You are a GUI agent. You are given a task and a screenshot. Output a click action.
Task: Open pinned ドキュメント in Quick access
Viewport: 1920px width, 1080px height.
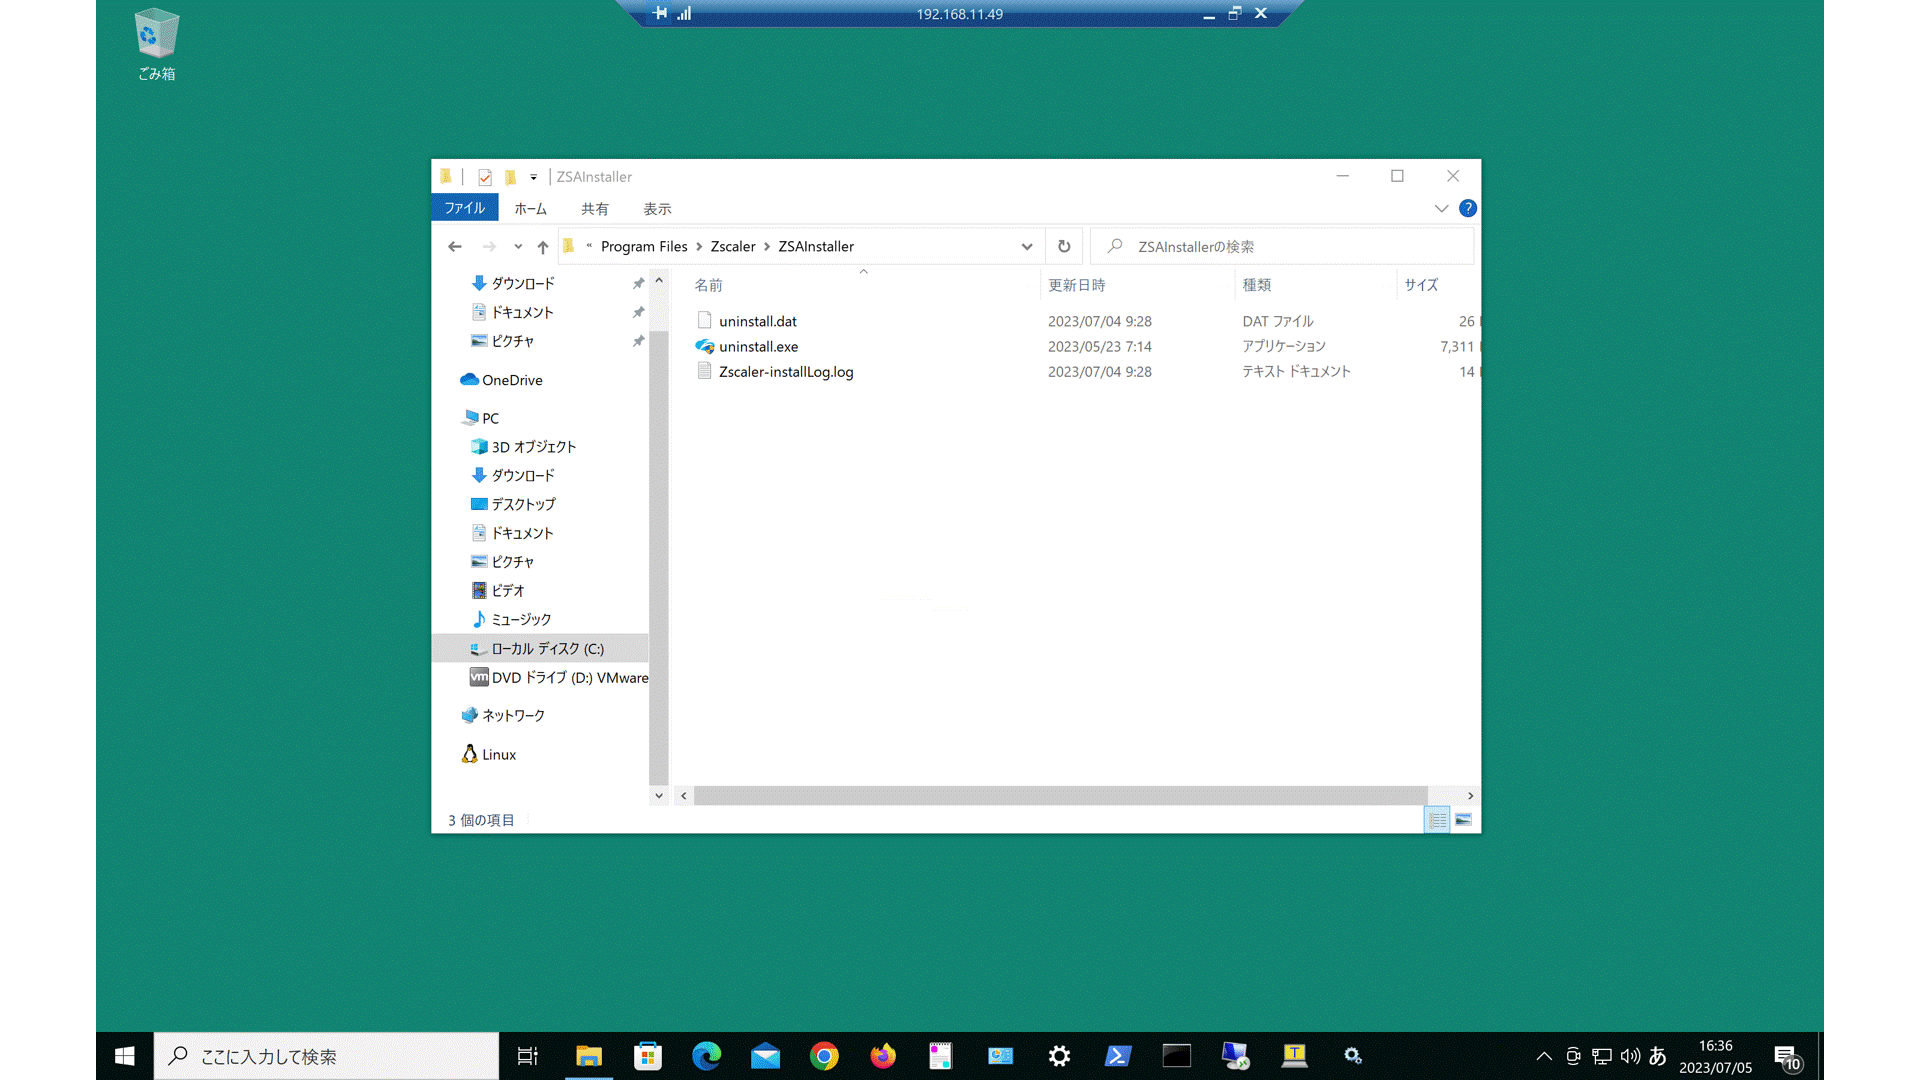(522, 312)
